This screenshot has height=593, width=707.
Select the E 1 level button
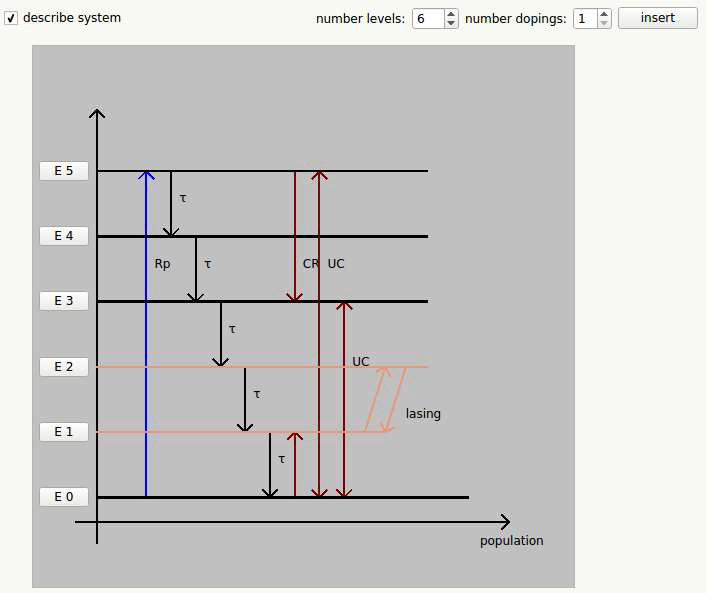click(64, 432)
